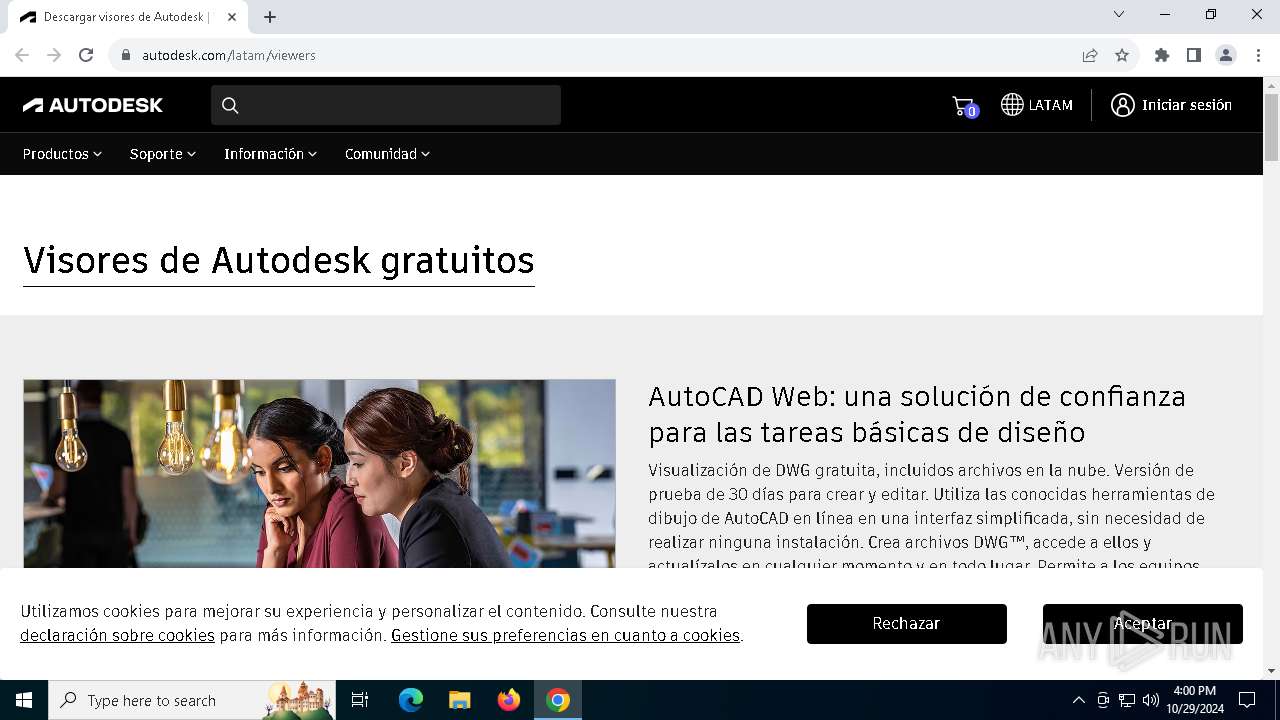Image resolution: width=1280 pixels, height=720 pixels.
Task: Click the taskbar clock showing 4:00 PM
Action: 1194,700
